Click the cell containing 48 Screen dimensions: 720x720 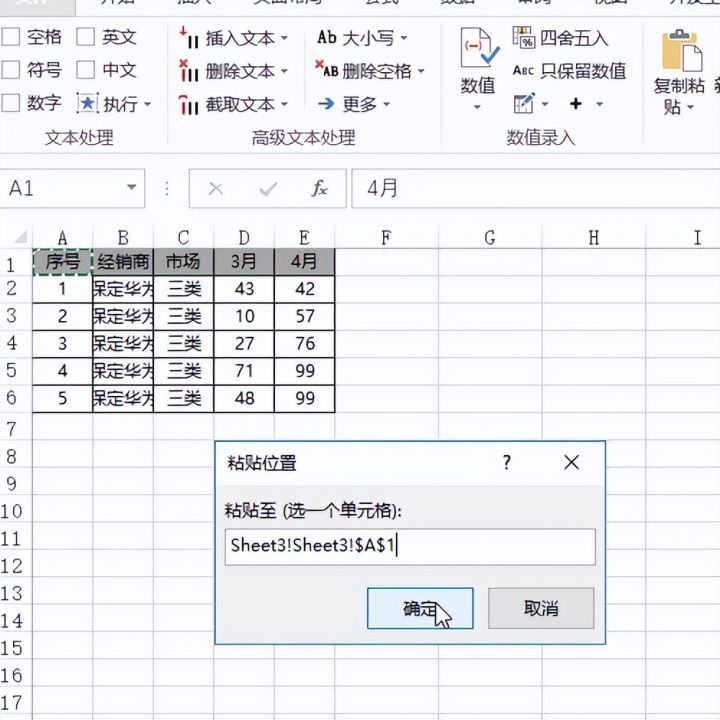coord(244,399)
